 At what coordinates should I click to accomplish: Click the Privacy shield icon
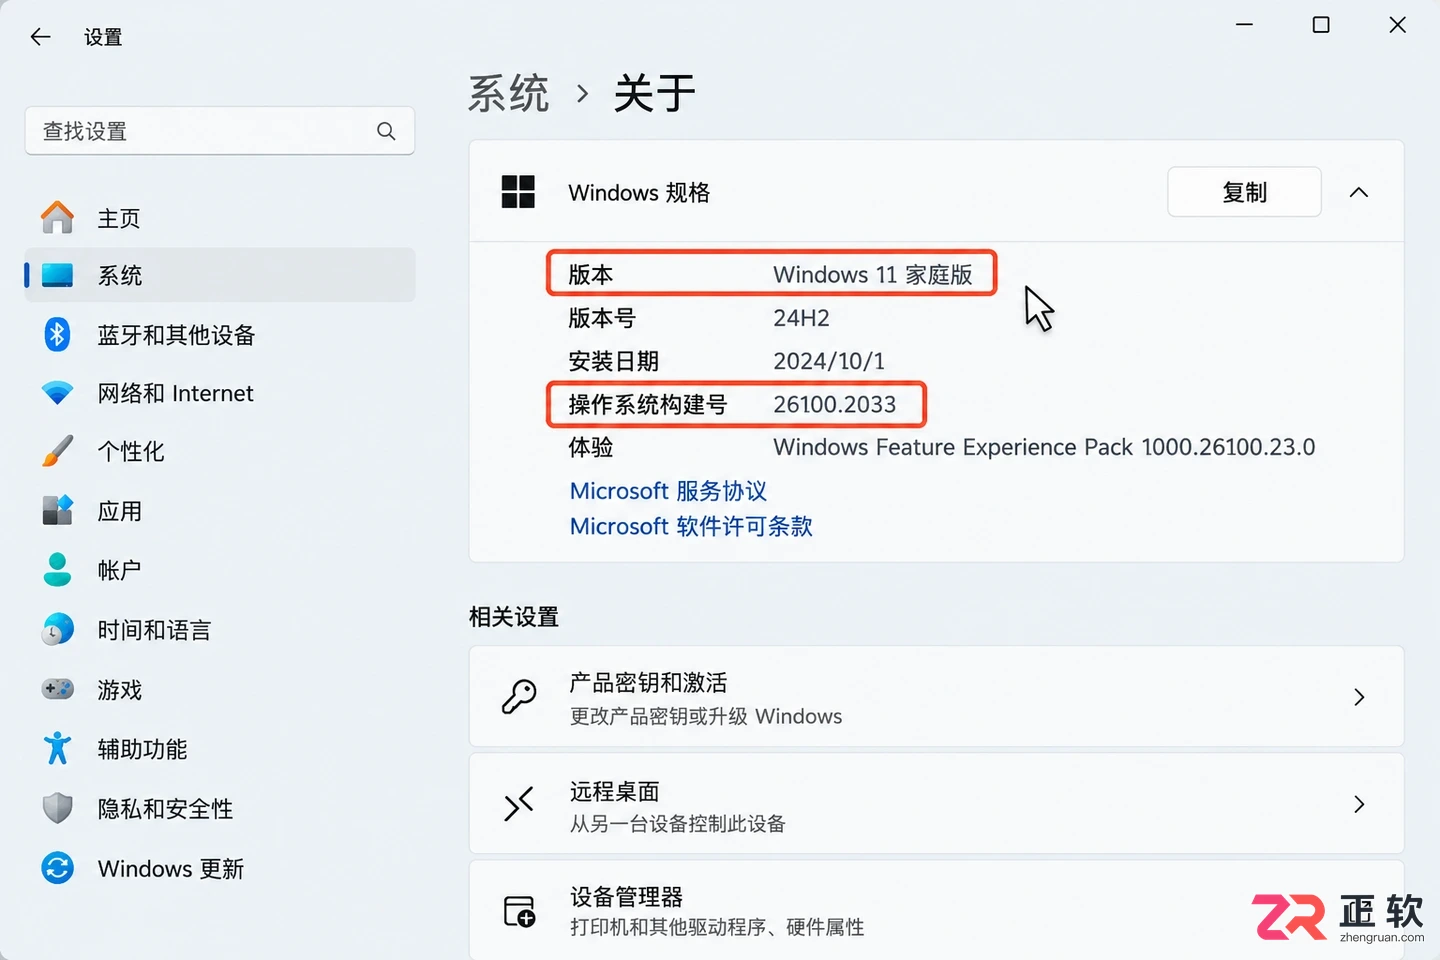click(57, 808)
